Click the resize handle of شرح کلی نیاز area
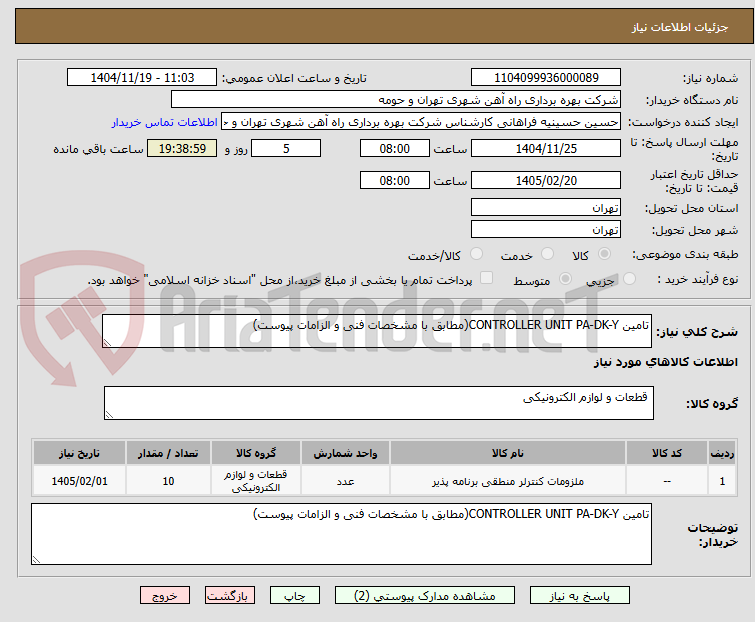Viewport: 755px width, 622px height. click(107, 342)
